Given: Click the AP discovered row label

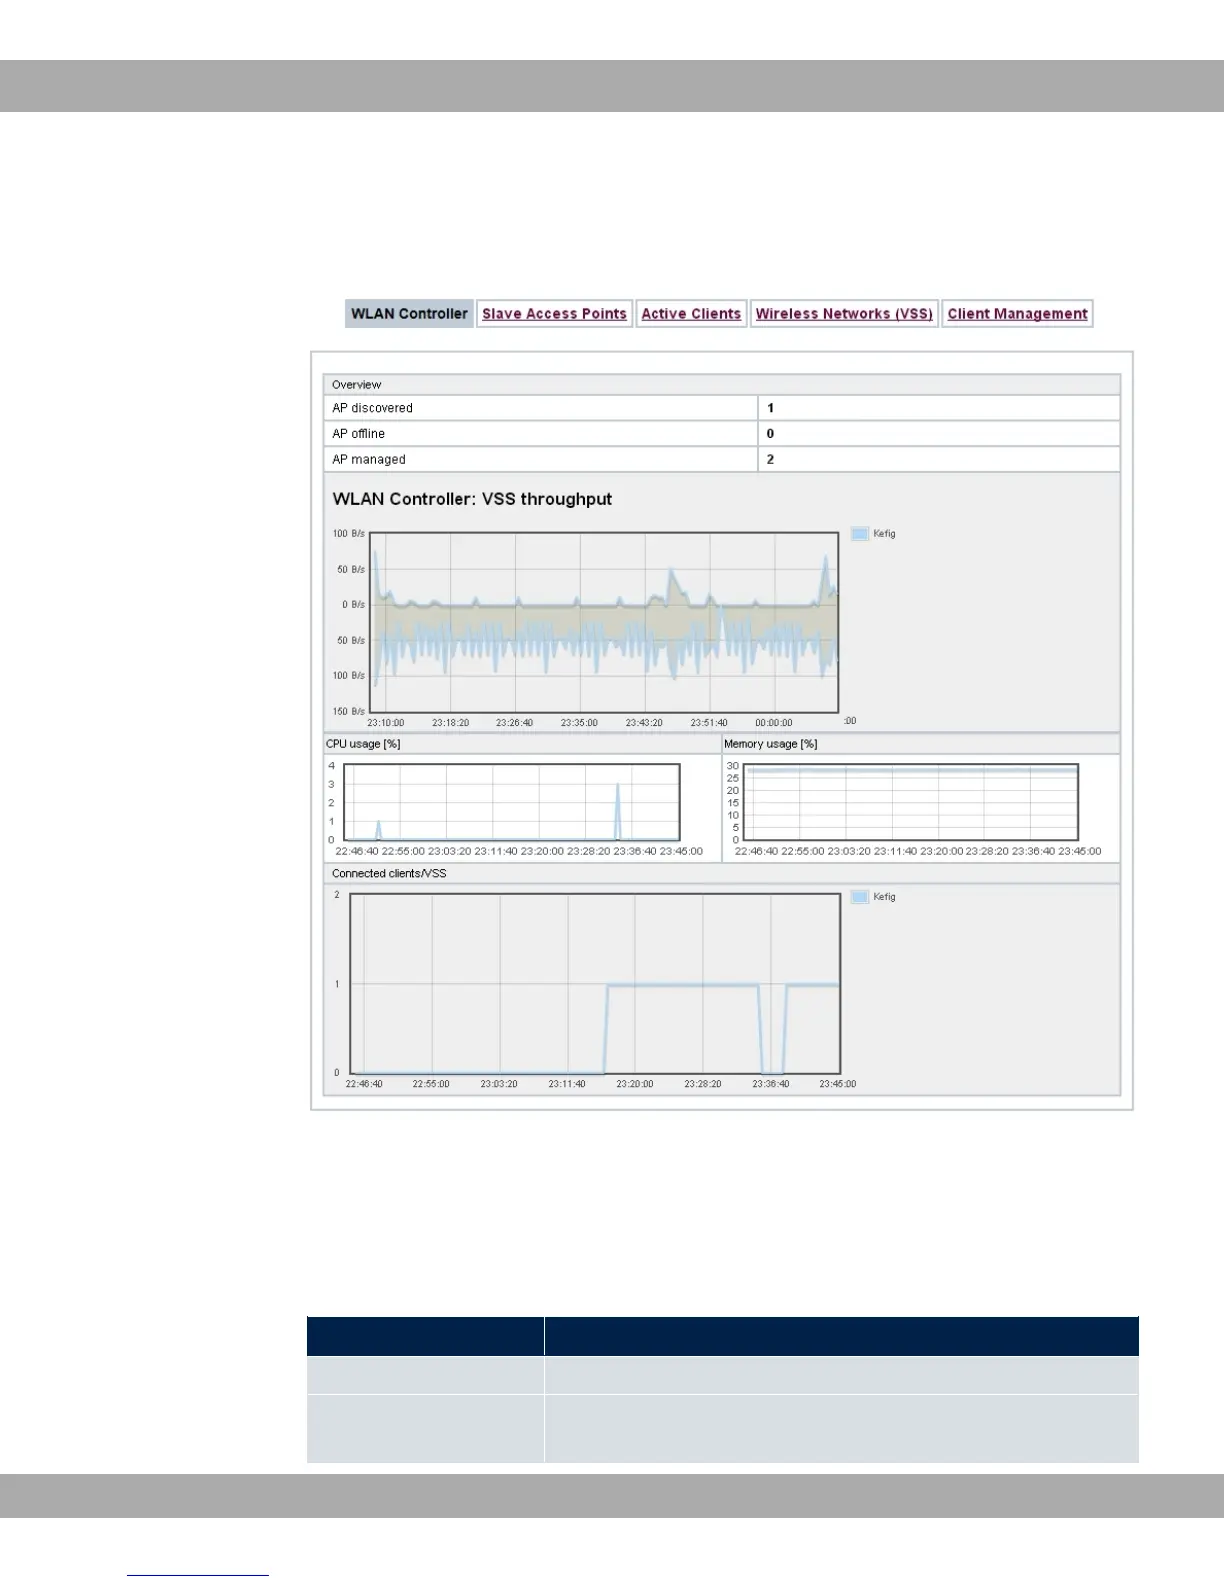Looking at the screenshot, I should click(372, 408).
